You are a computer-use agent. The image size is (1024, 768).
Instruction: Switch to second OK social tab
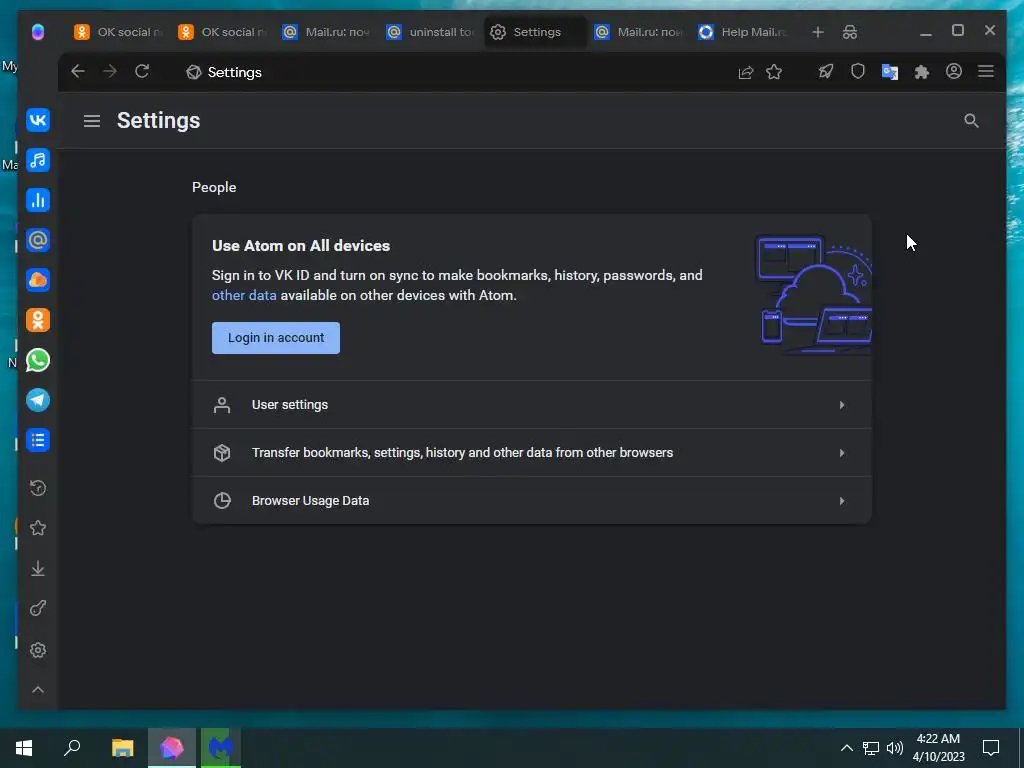tap(221, 32)
